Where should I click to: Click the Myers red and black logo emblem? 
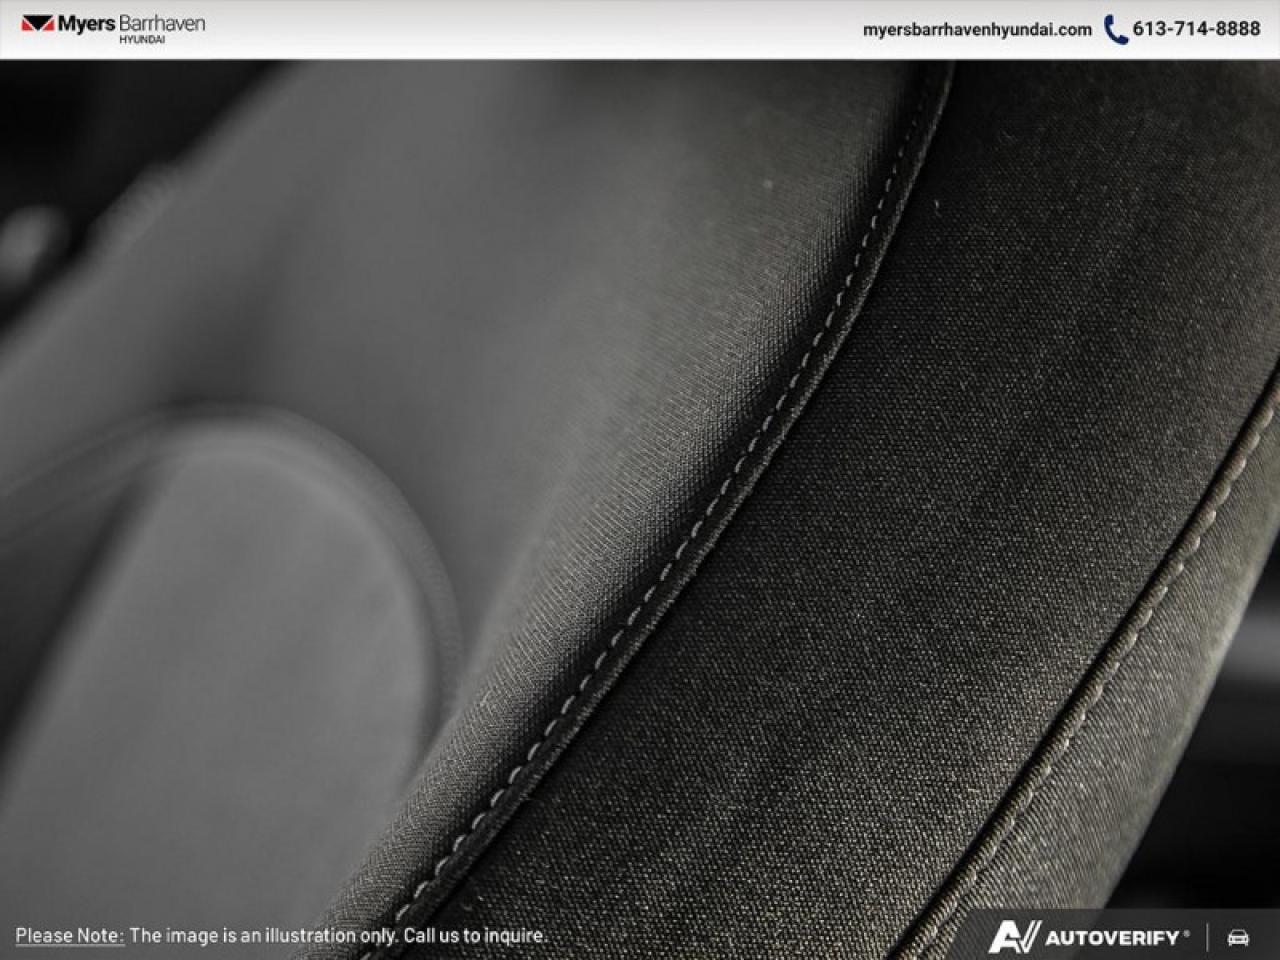point(37,24)
